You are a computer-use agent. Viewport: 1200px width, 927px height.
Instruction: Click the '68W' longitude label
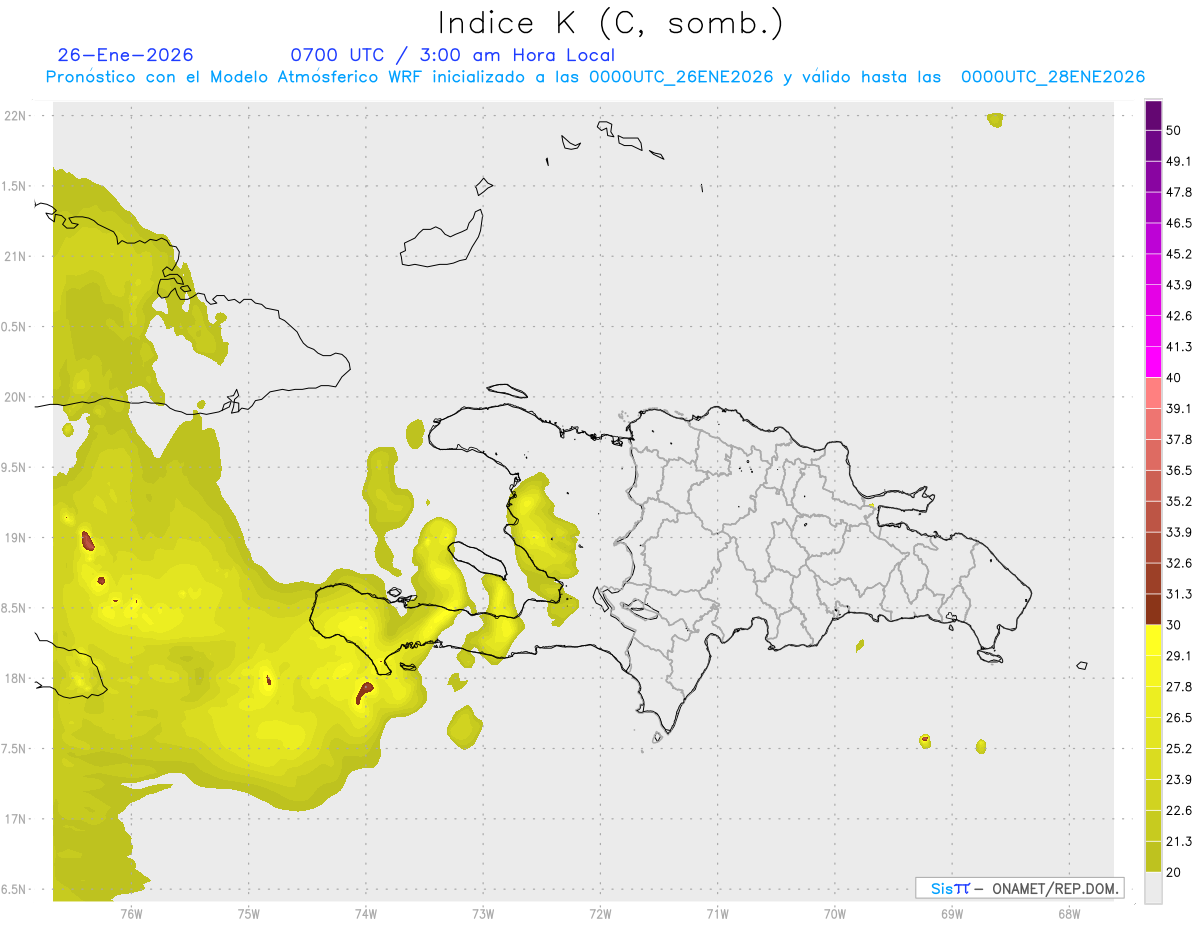point(1069,913)
